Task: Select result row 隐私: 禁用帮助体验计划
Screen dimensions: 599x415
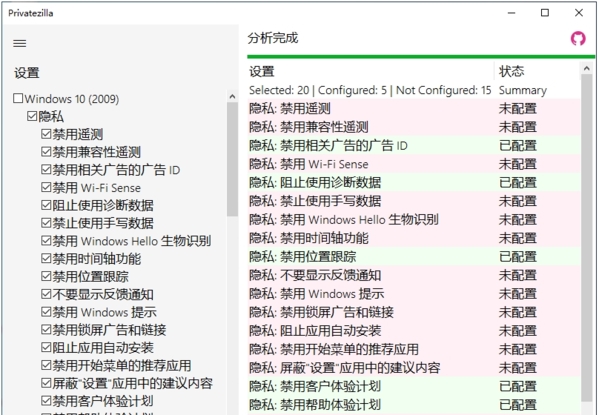Action: point(414,405)
